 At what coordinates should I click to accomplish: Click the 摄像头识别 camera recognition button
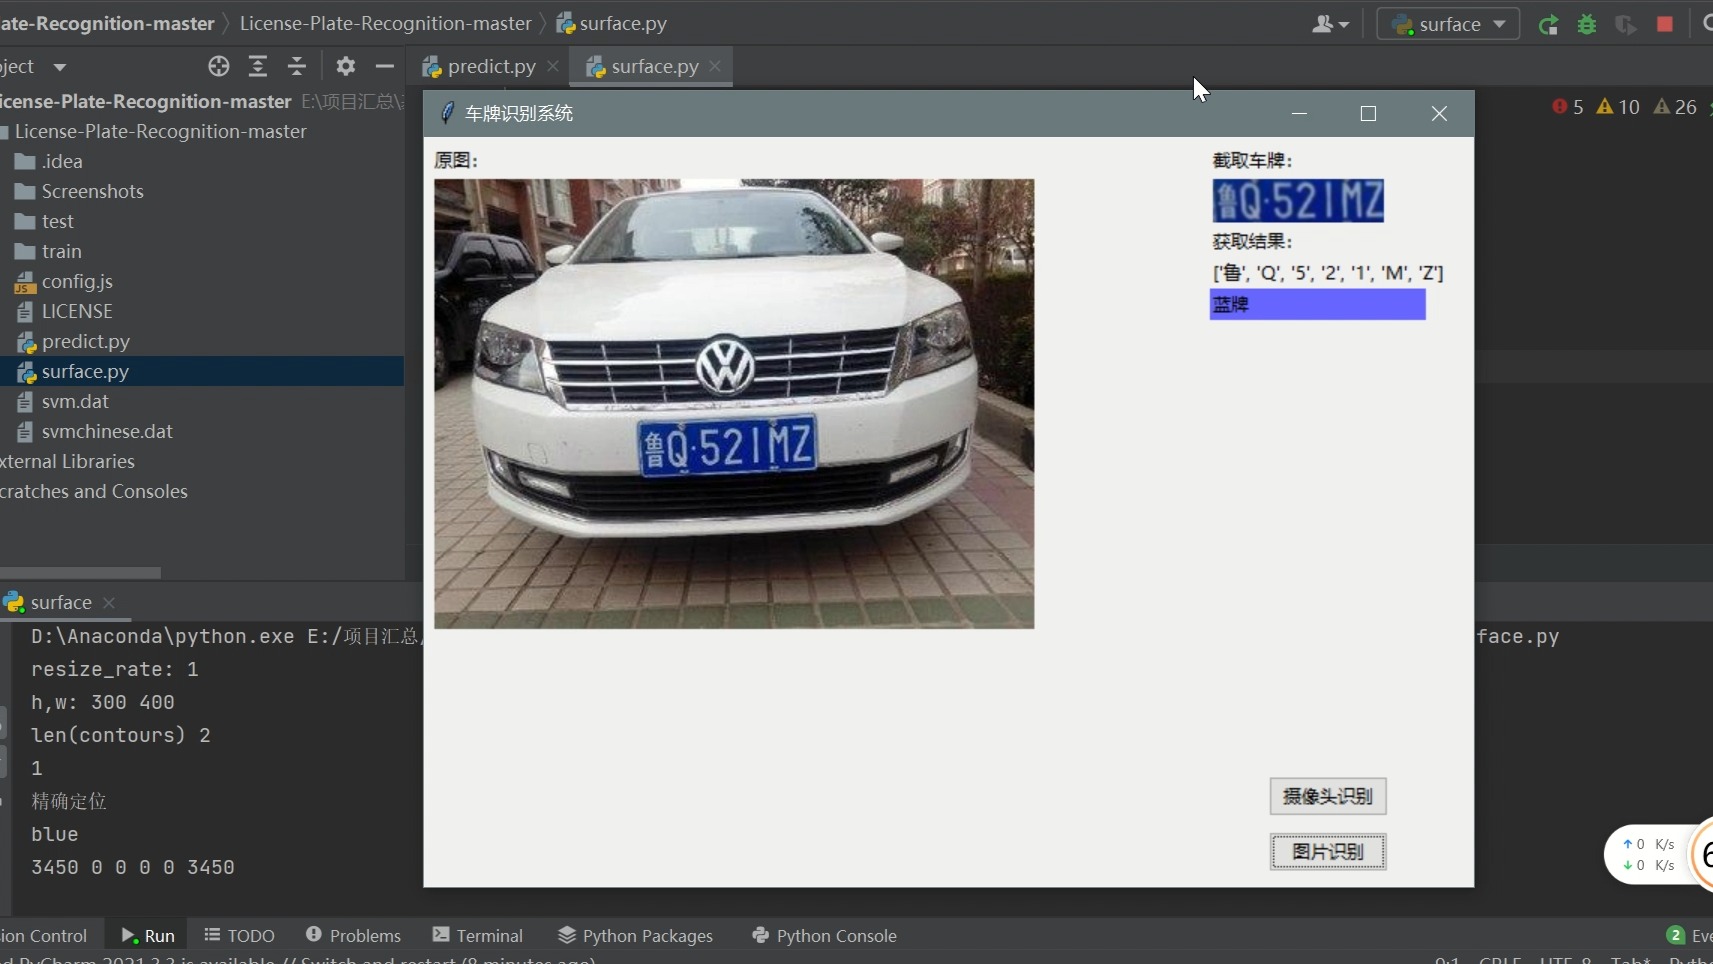[x=1327, y=796]
